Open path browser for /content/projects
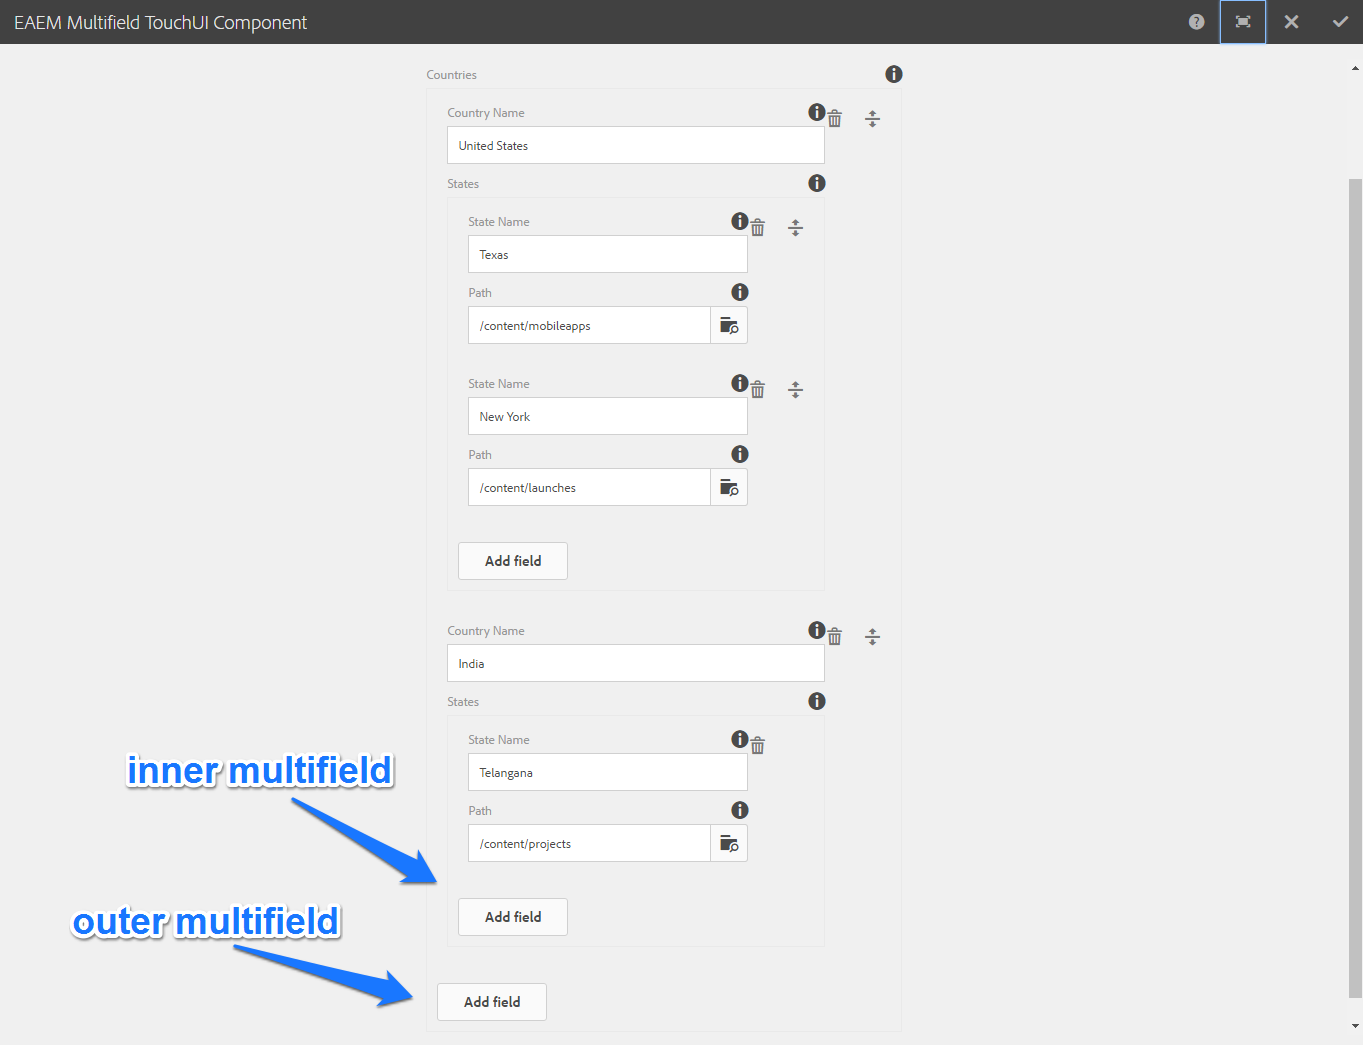 click(728, 843)
